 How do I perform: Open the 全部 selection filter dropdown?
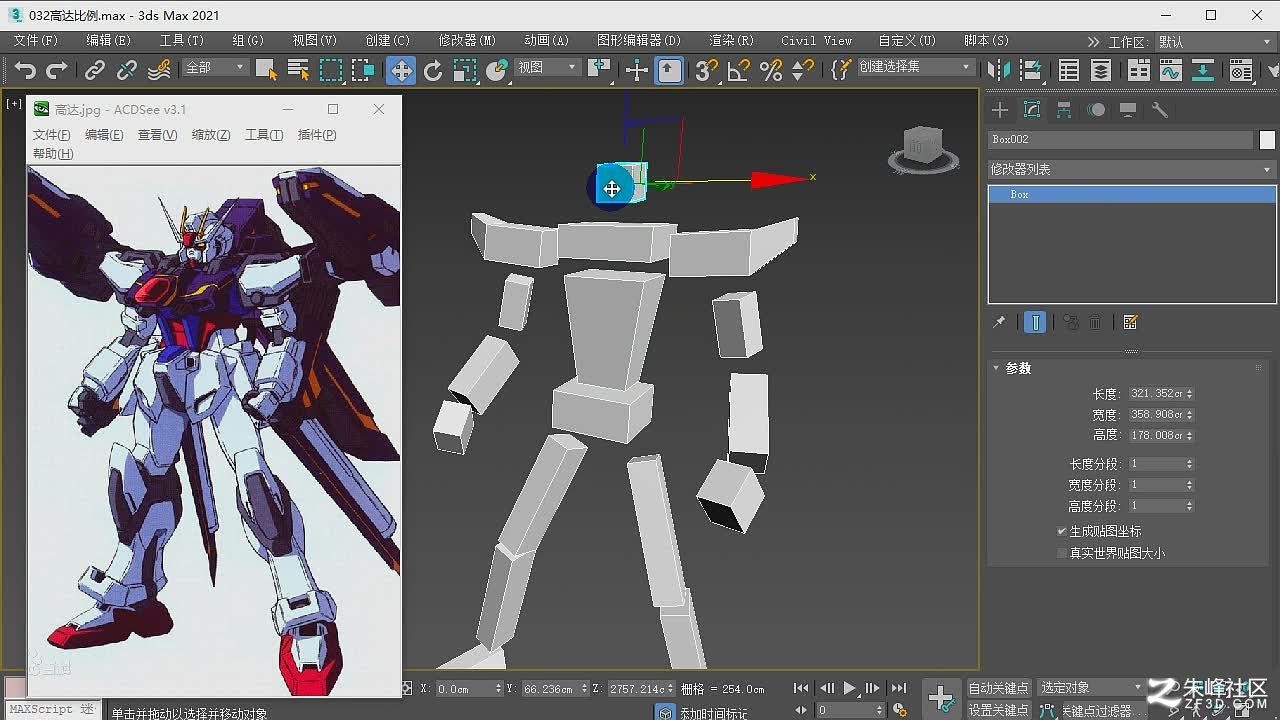click(214, 67)
